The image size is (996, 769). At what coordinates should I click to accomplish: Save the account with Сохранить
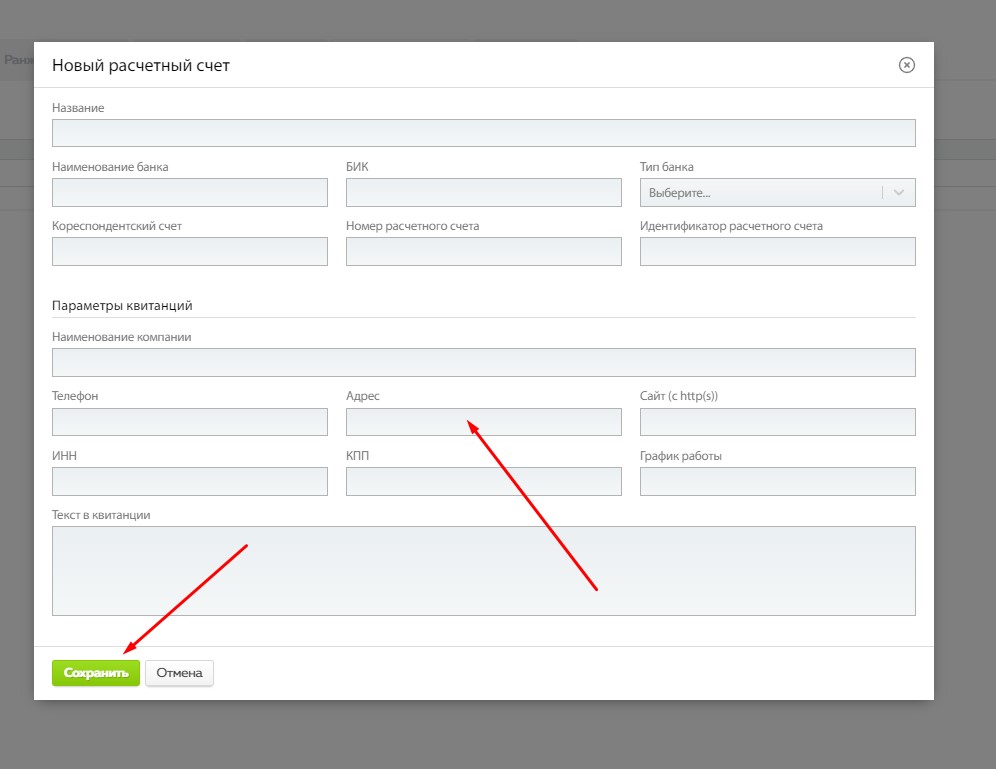pos(96,673)
